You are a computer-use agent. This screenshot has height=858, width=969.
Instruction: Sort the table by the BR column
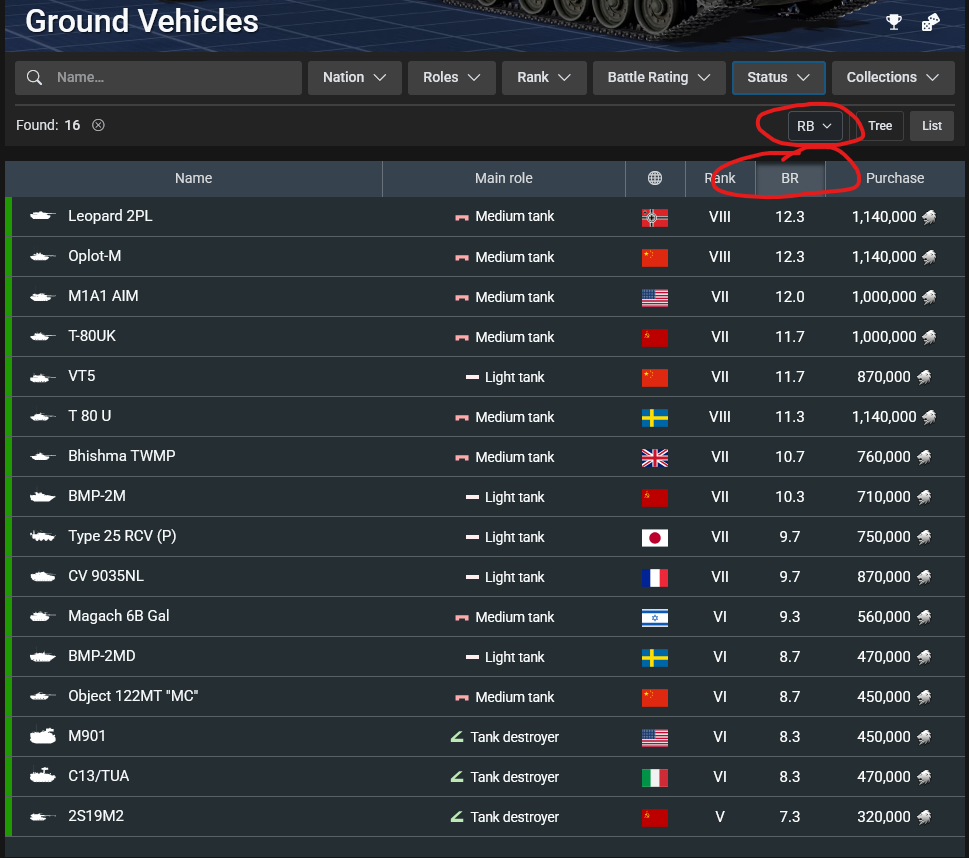coord(790,178)
